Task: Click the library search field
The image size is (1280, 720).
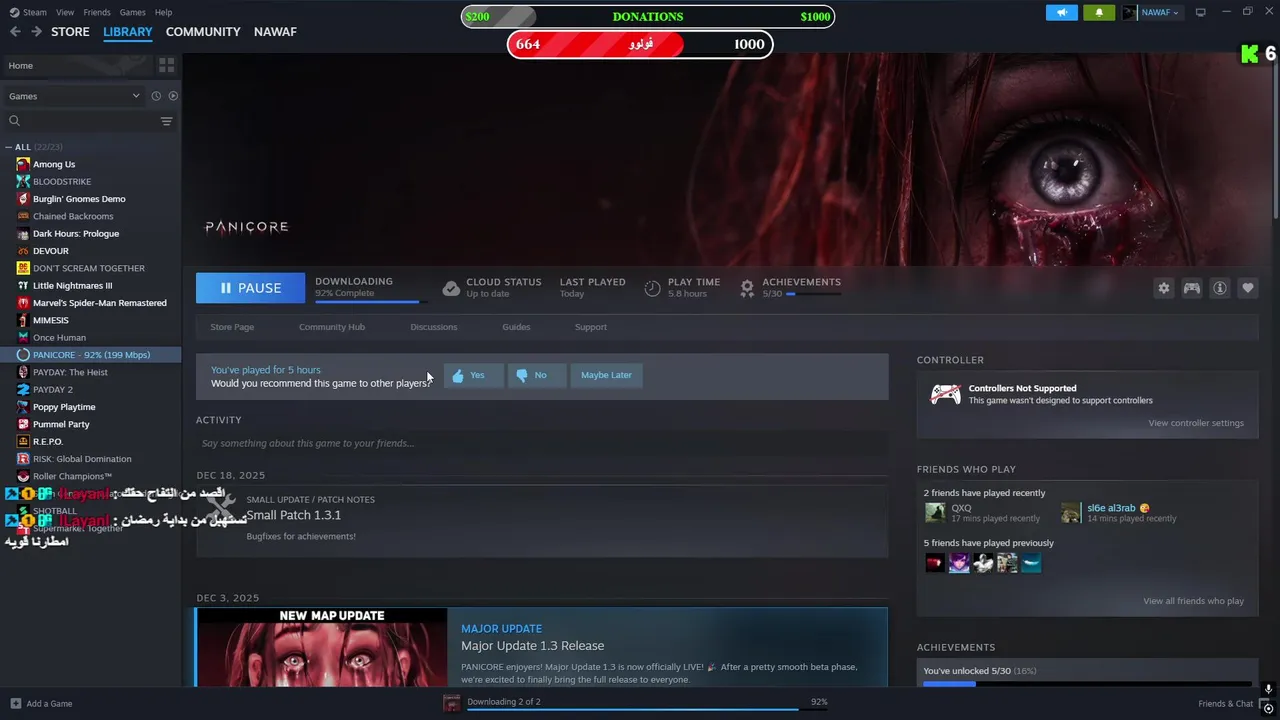Action: pos(90,121)
